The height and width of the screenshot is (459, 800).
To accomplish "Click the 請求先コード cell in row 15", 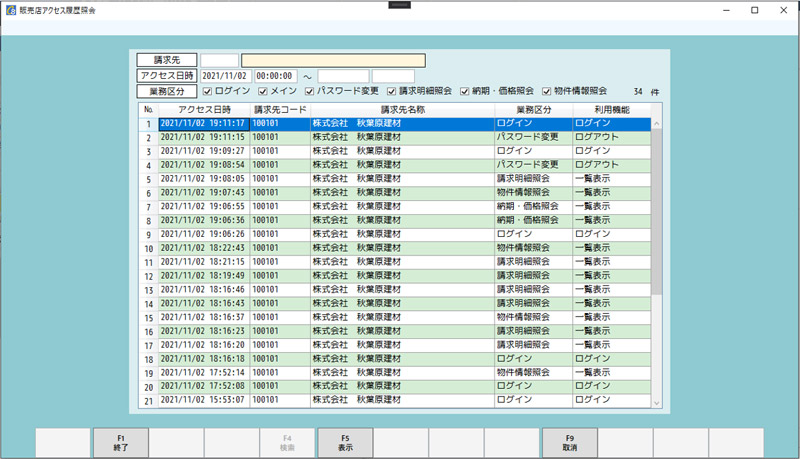I will [280, 317].
